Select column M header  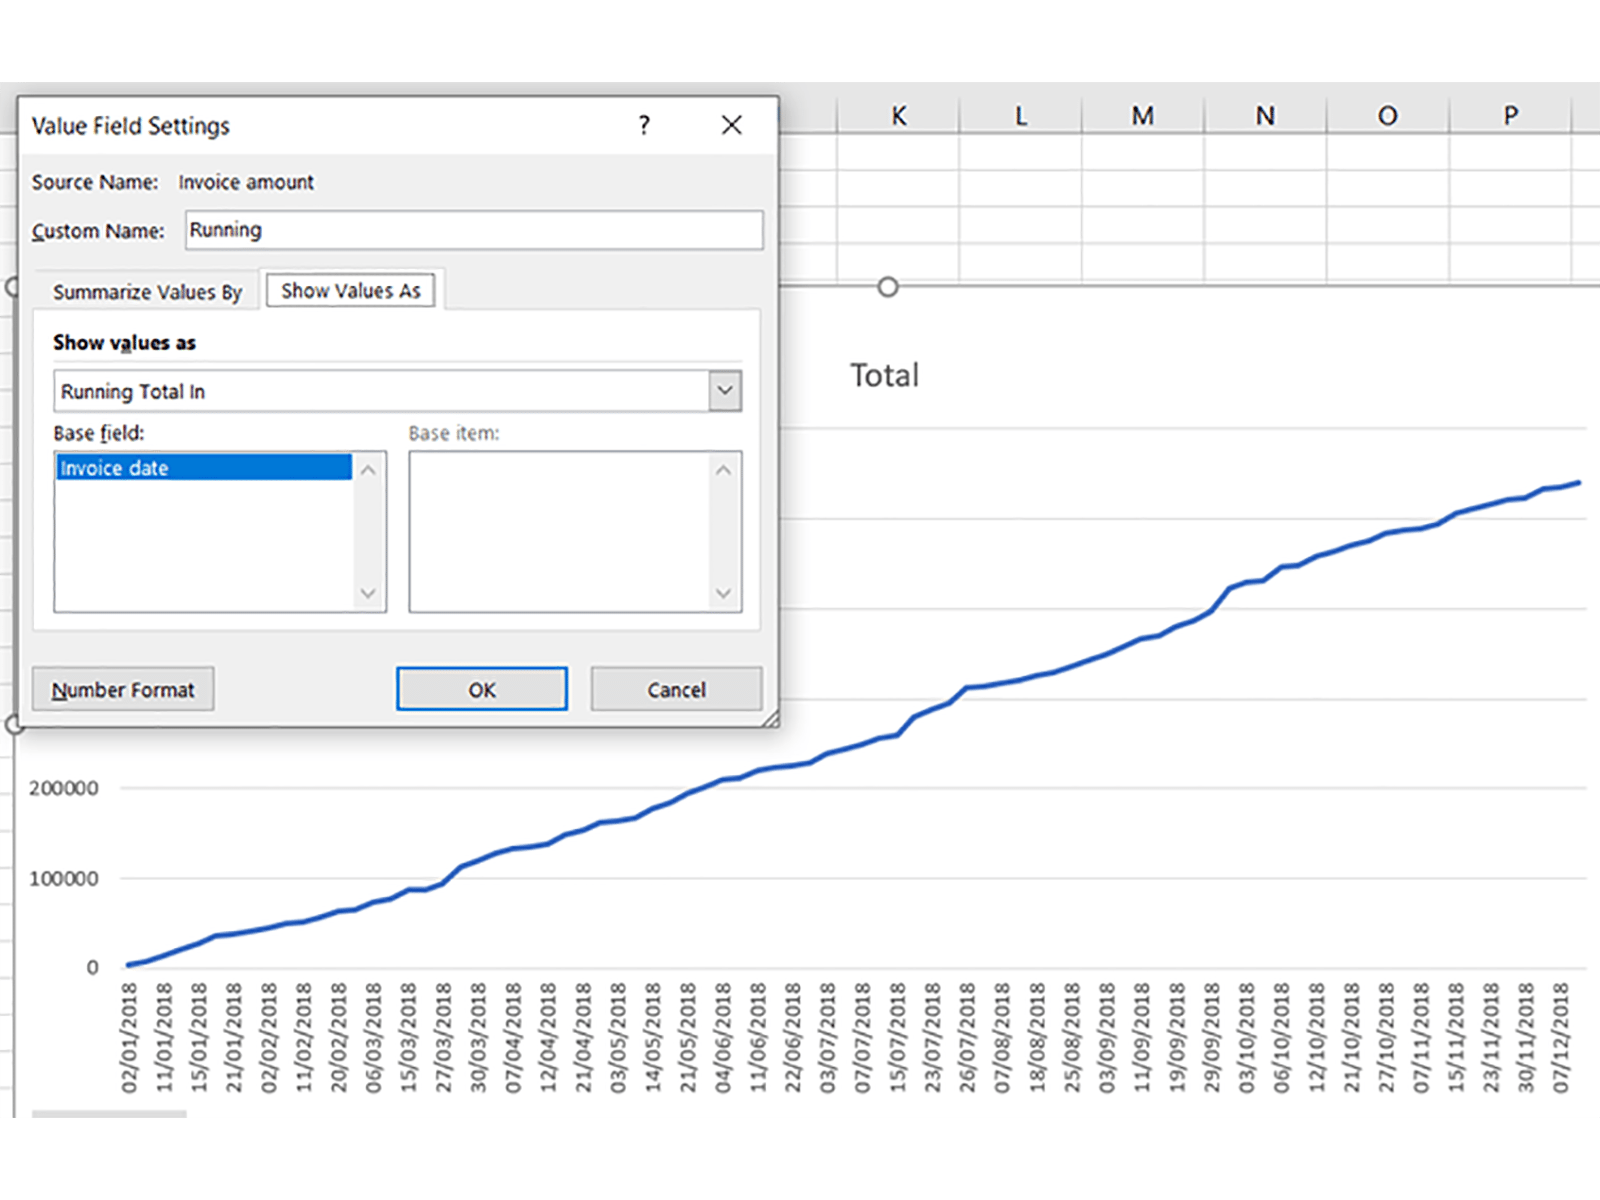(1142, 116)
